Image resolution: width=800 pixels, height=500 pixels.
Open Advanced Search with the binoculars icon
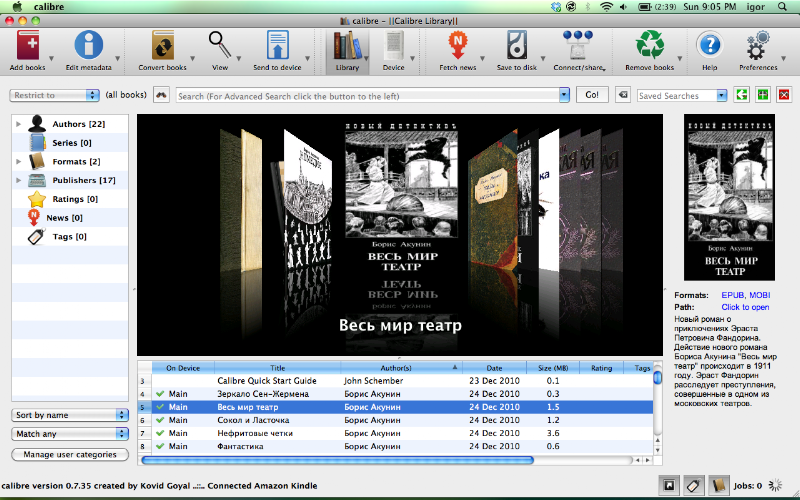coord(161,95)
